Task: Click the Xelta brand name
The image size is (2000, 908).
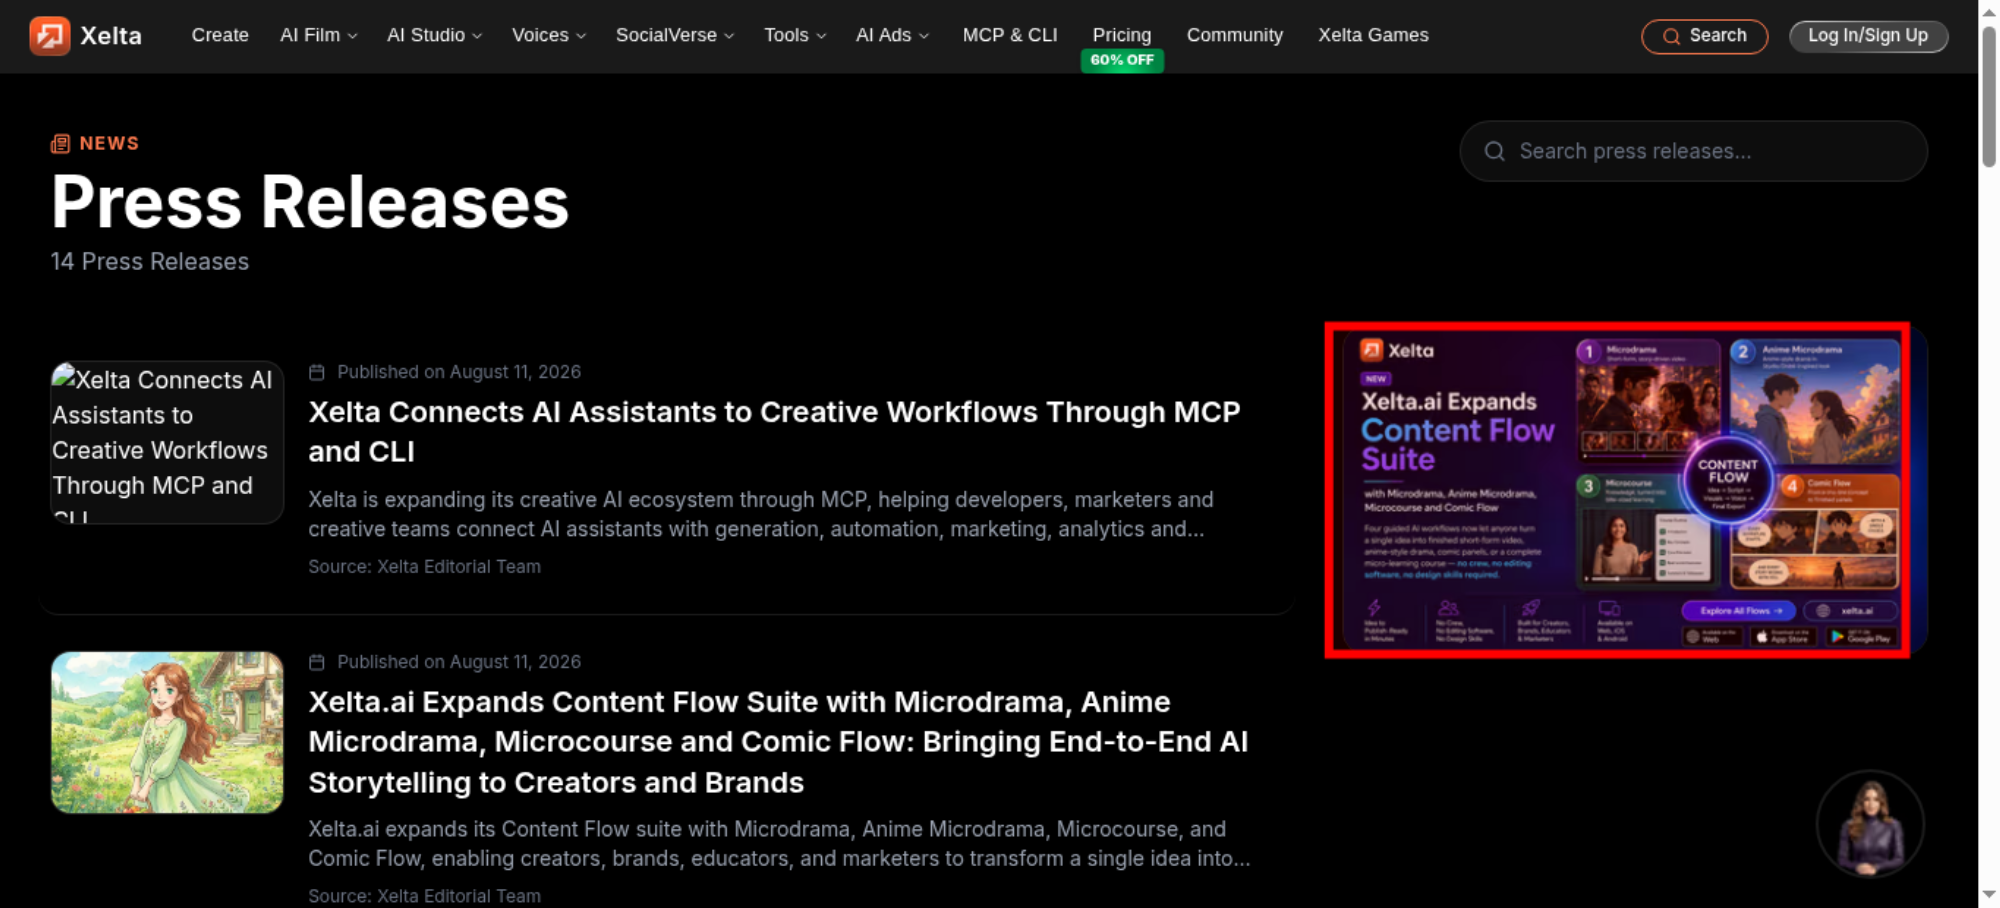Action: point(111,36)
